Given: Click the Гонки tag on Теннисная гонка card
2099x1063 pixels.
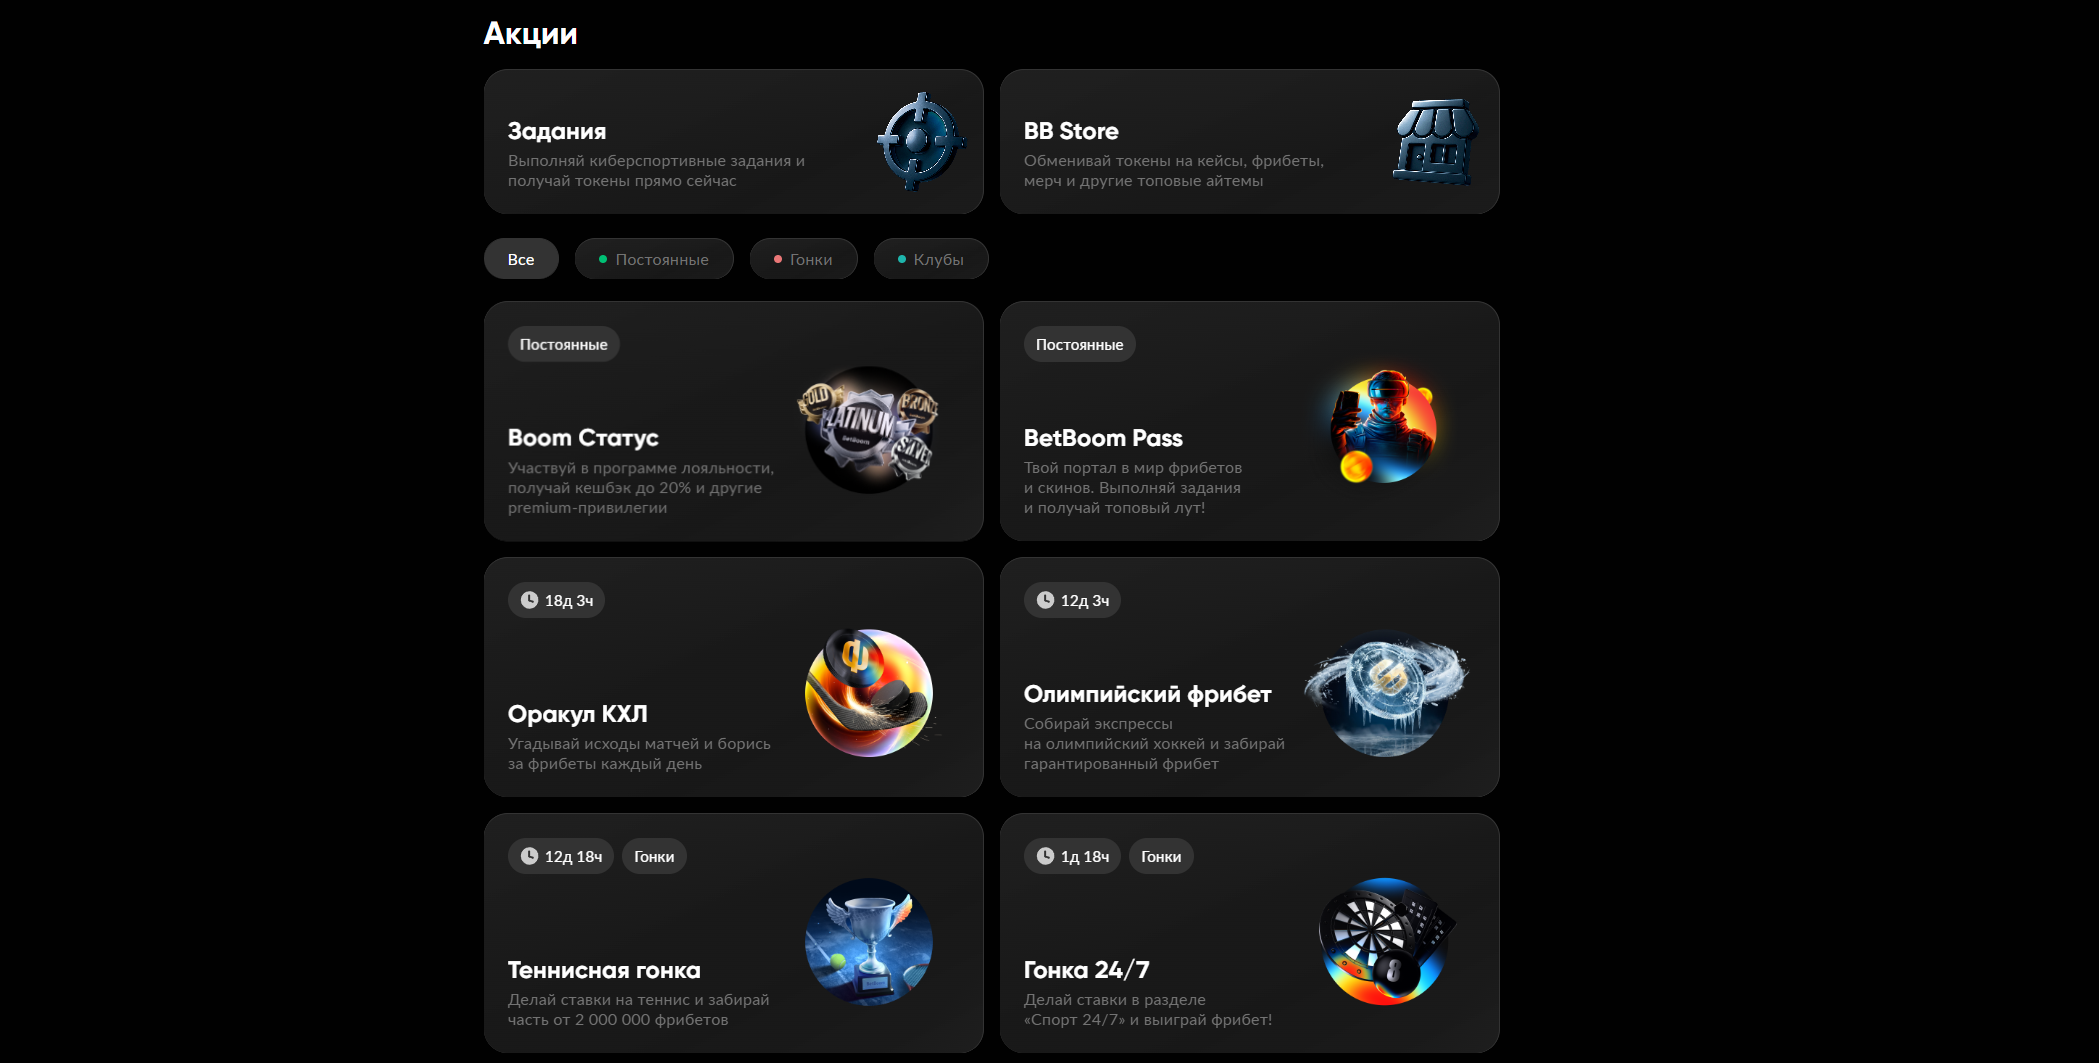Looking at the screenshot, I should click(x=654, y=856).
